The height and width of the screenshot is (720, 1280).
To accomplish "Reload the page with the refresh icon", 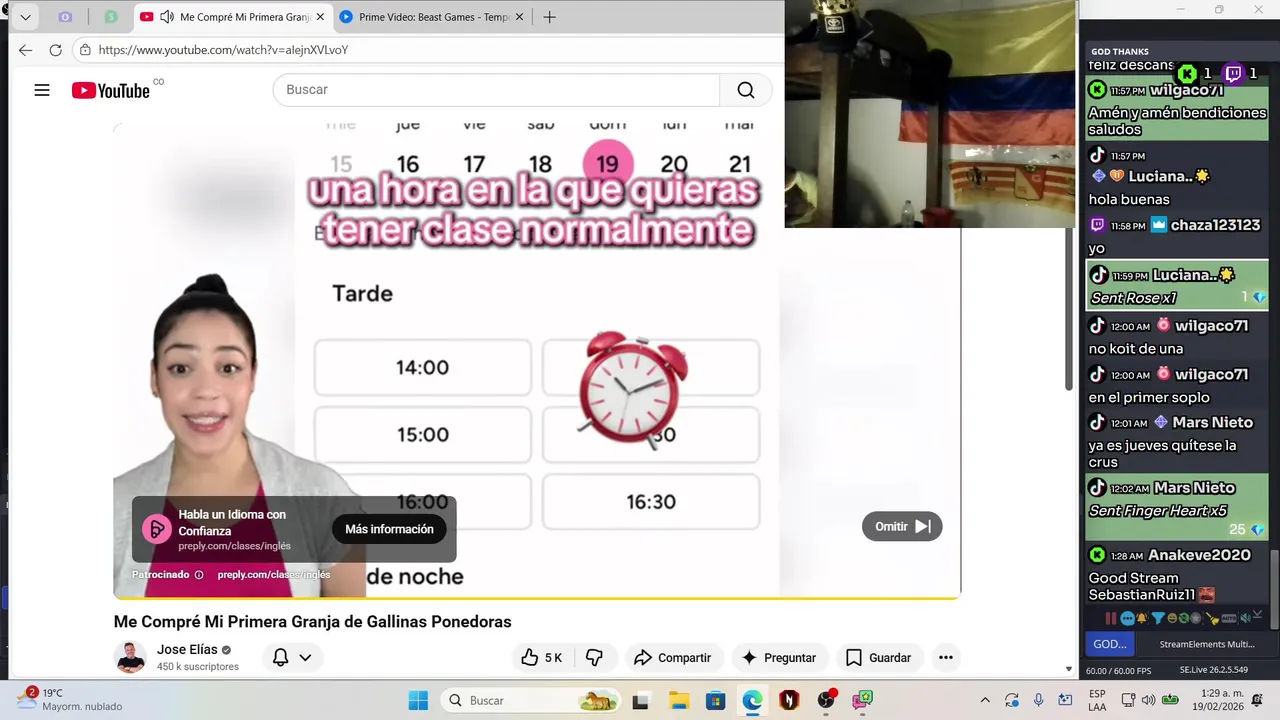I will tap(56, 50).
